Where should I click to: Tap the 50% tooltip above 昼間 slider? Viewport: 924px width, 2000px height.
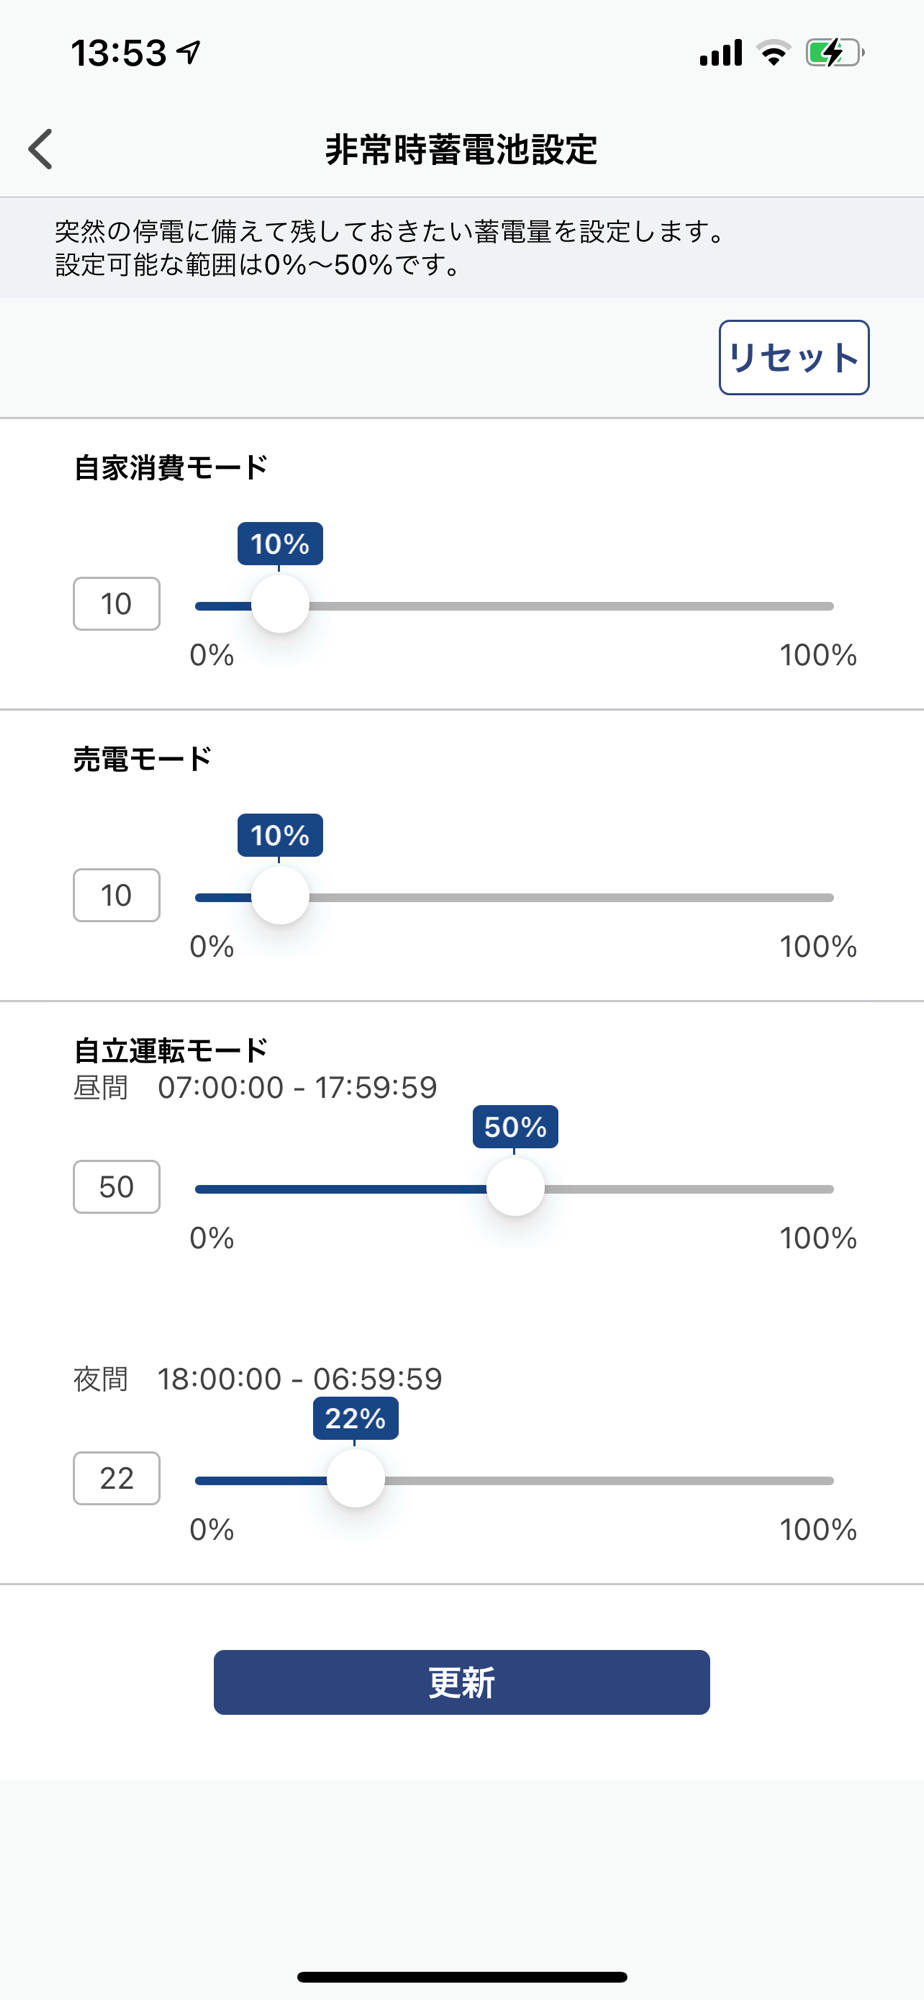pyautogui.click(x=515, y=1127)
